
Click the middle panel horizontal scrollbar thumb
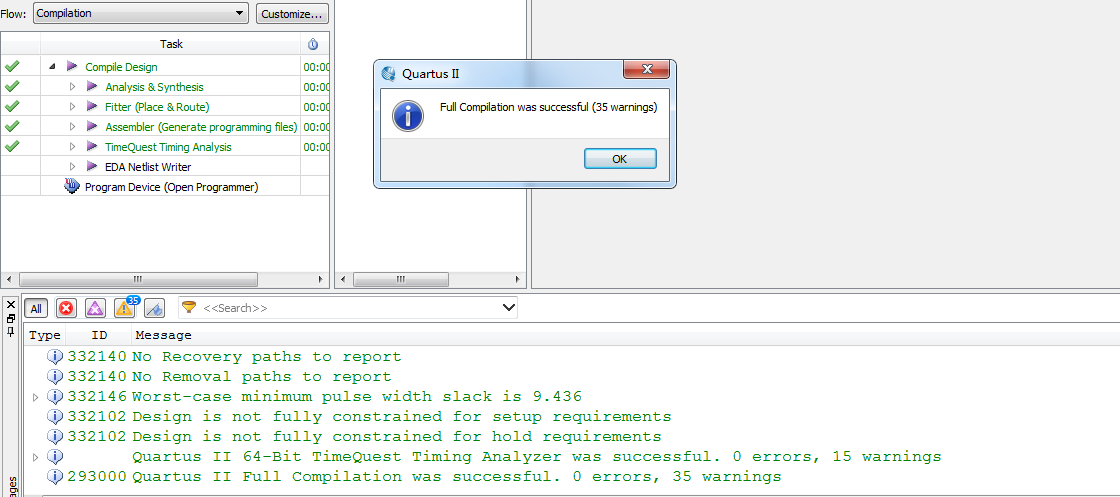[401, 279]
